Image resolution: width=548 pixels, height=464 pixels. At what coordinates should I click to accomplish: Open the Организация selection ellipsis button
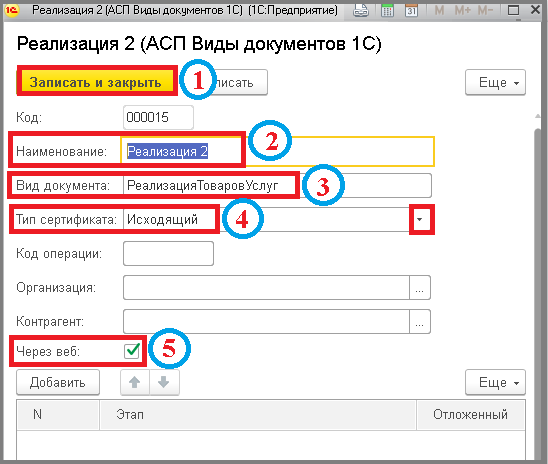click(x=420, y=288)
